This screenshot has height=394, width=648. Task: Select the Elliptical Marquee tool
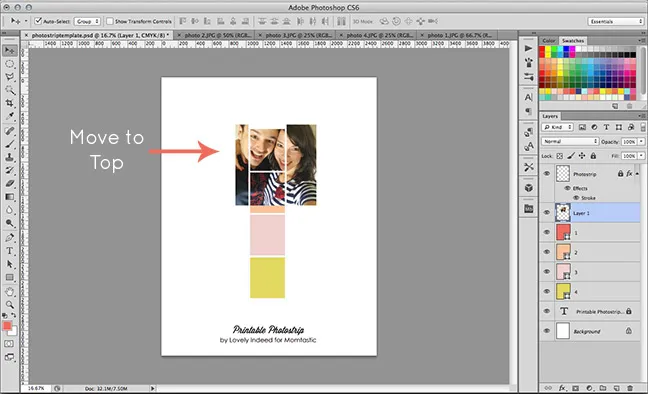(x=9, y=64)
